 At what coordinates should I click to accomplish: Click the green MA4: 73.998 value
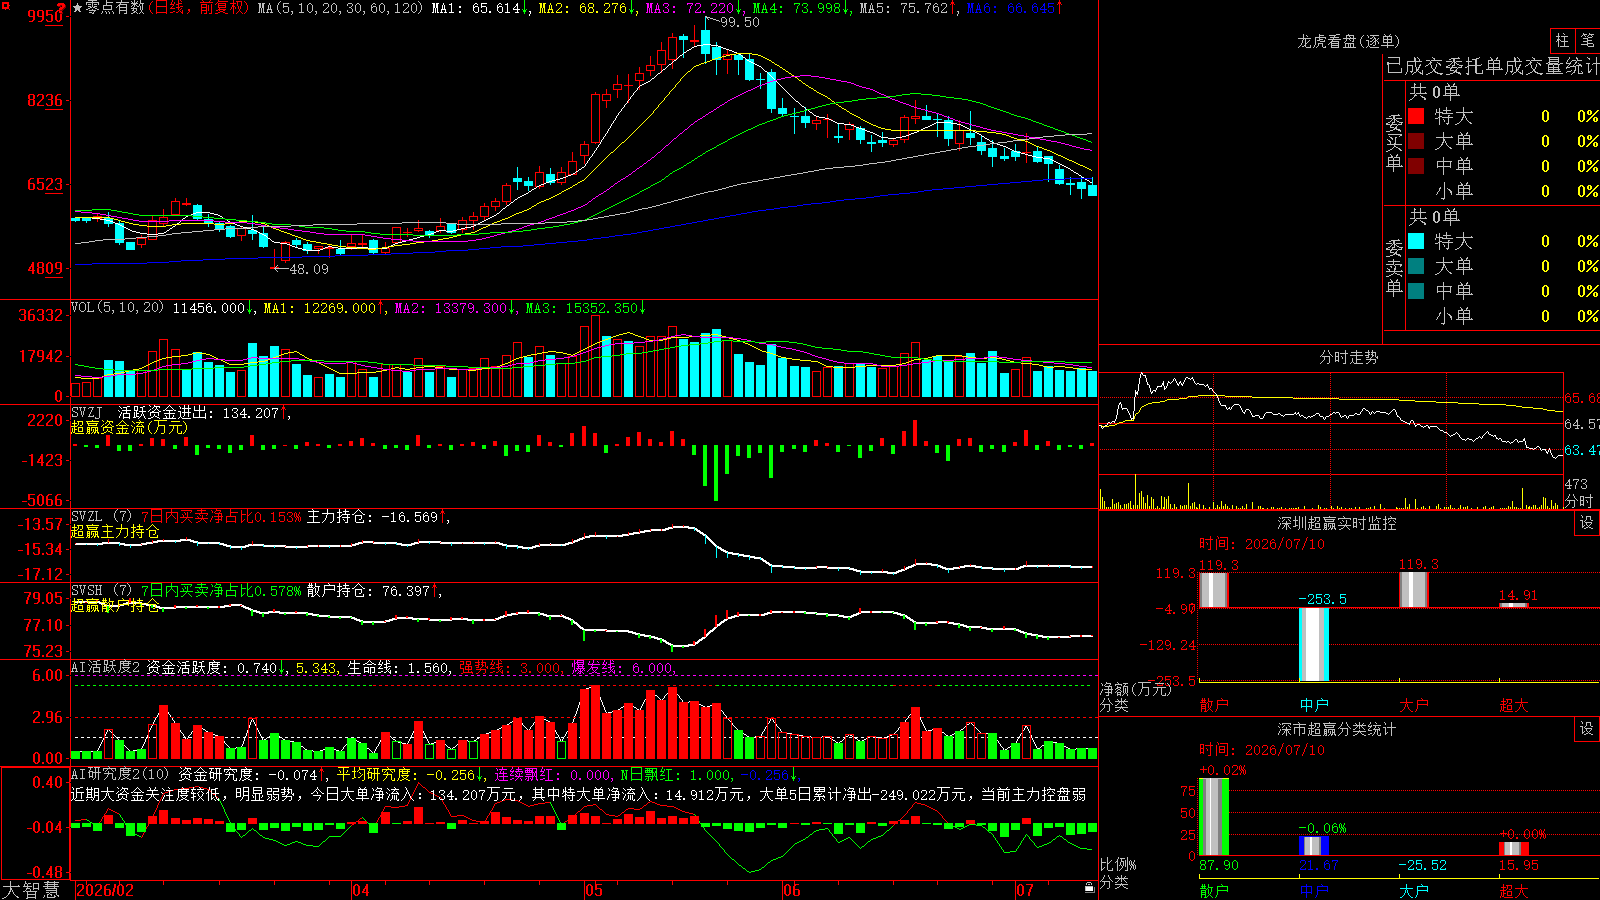801,8
